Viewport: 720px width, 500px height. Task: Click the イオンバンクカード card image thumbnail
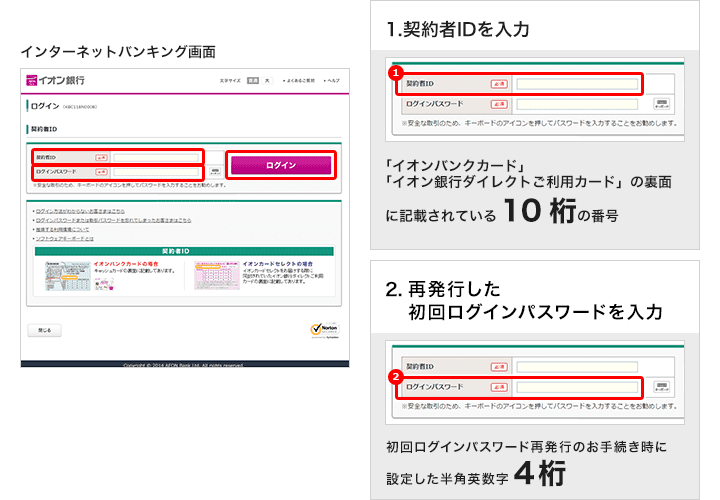68,276
